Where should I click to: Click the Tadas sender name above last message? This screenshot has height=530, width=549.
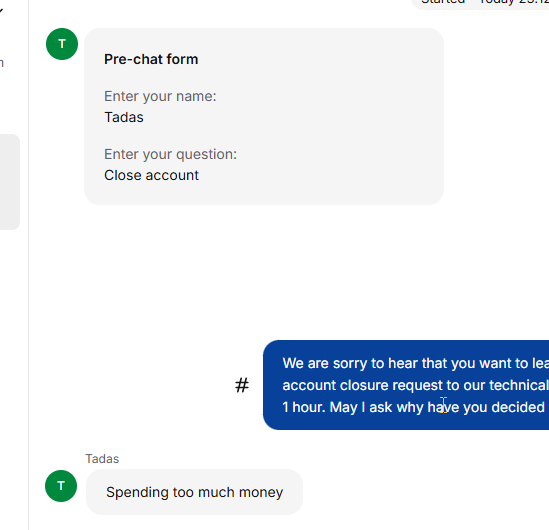pyautogui.click(x=102, y=459)
